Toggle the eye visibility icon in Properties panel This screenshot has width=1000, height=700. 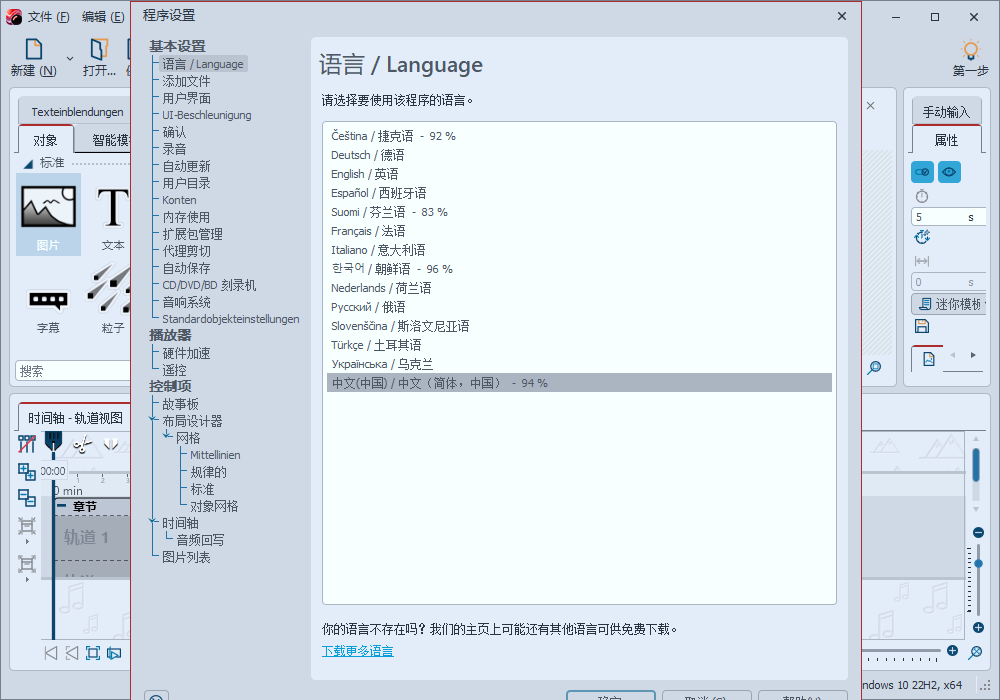pos(949,171)
